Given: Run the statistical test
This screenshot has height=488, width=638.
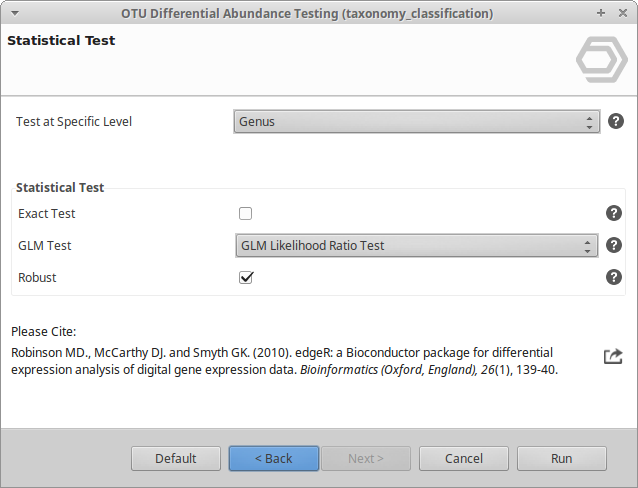Looking at the screenshot, I should [561, 458].
